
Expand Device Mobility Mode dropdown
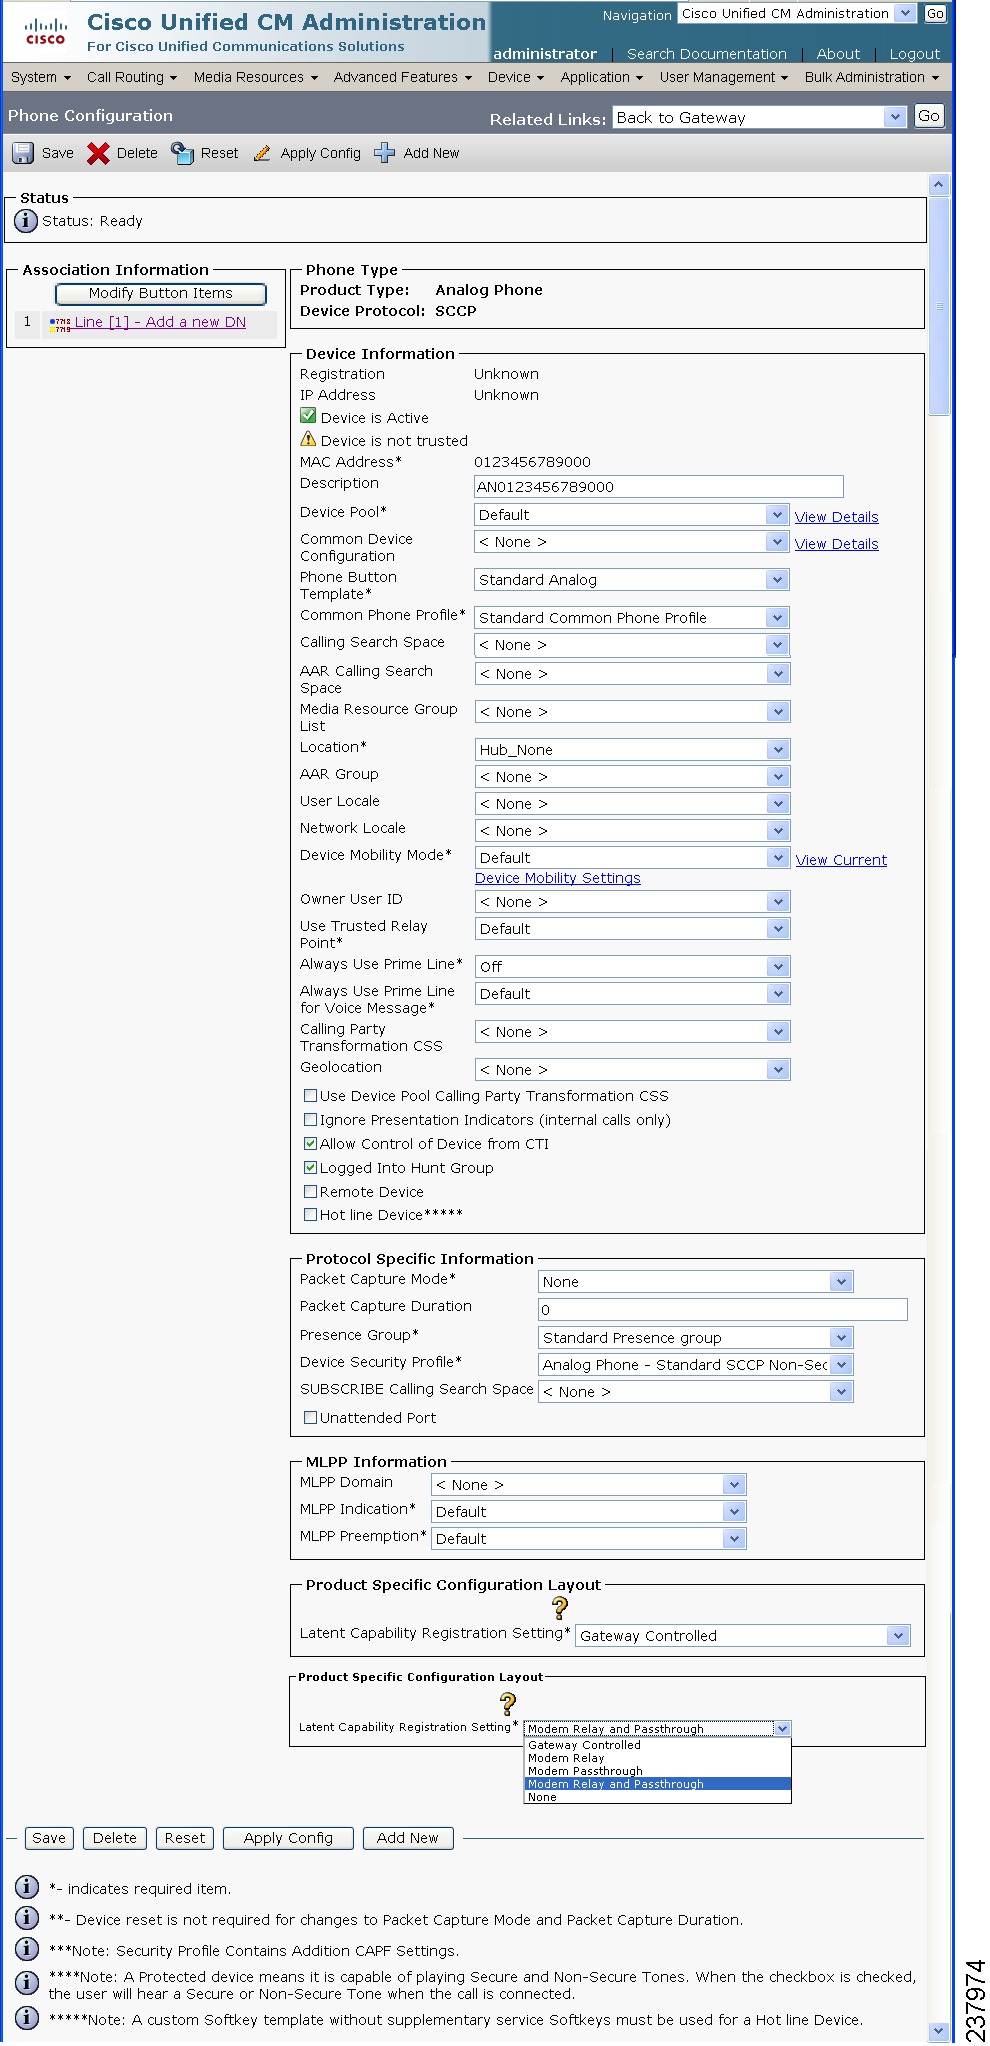pos(632,858)
